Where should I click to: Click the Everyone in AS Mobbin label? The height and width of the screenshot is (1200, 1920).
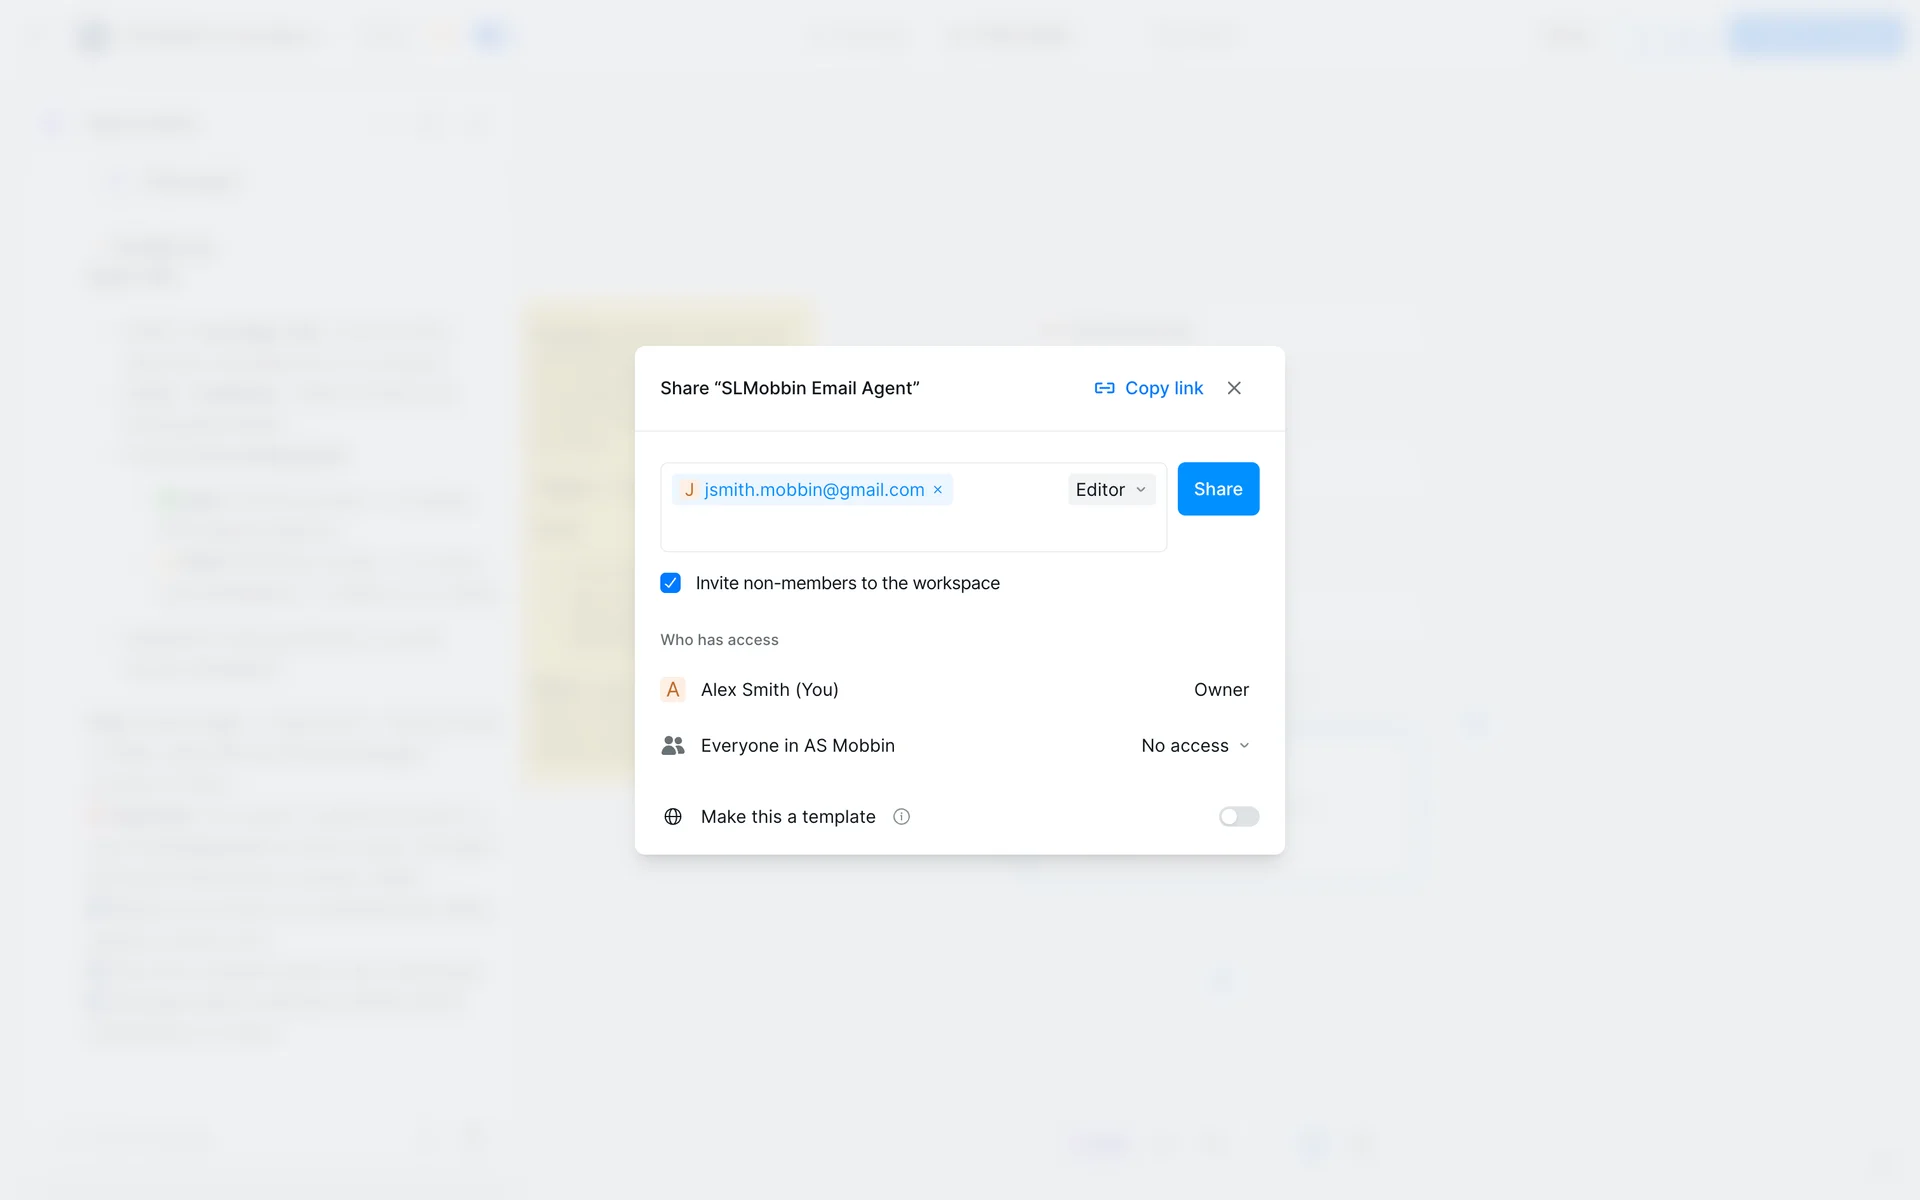[797, 746]
